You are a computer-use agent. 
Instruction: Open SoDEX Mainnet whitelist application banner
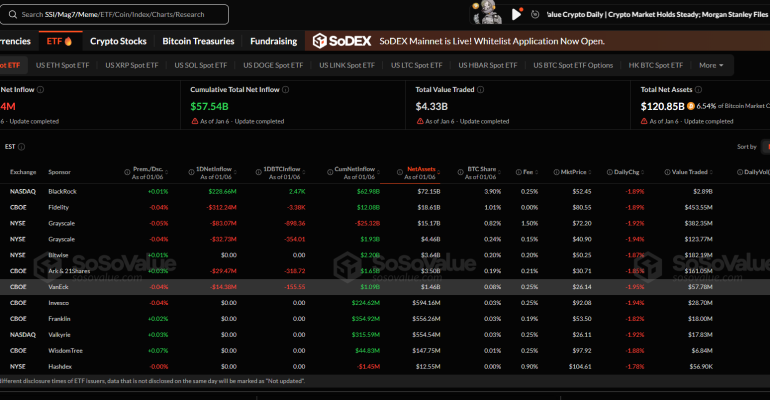[492, 41]
